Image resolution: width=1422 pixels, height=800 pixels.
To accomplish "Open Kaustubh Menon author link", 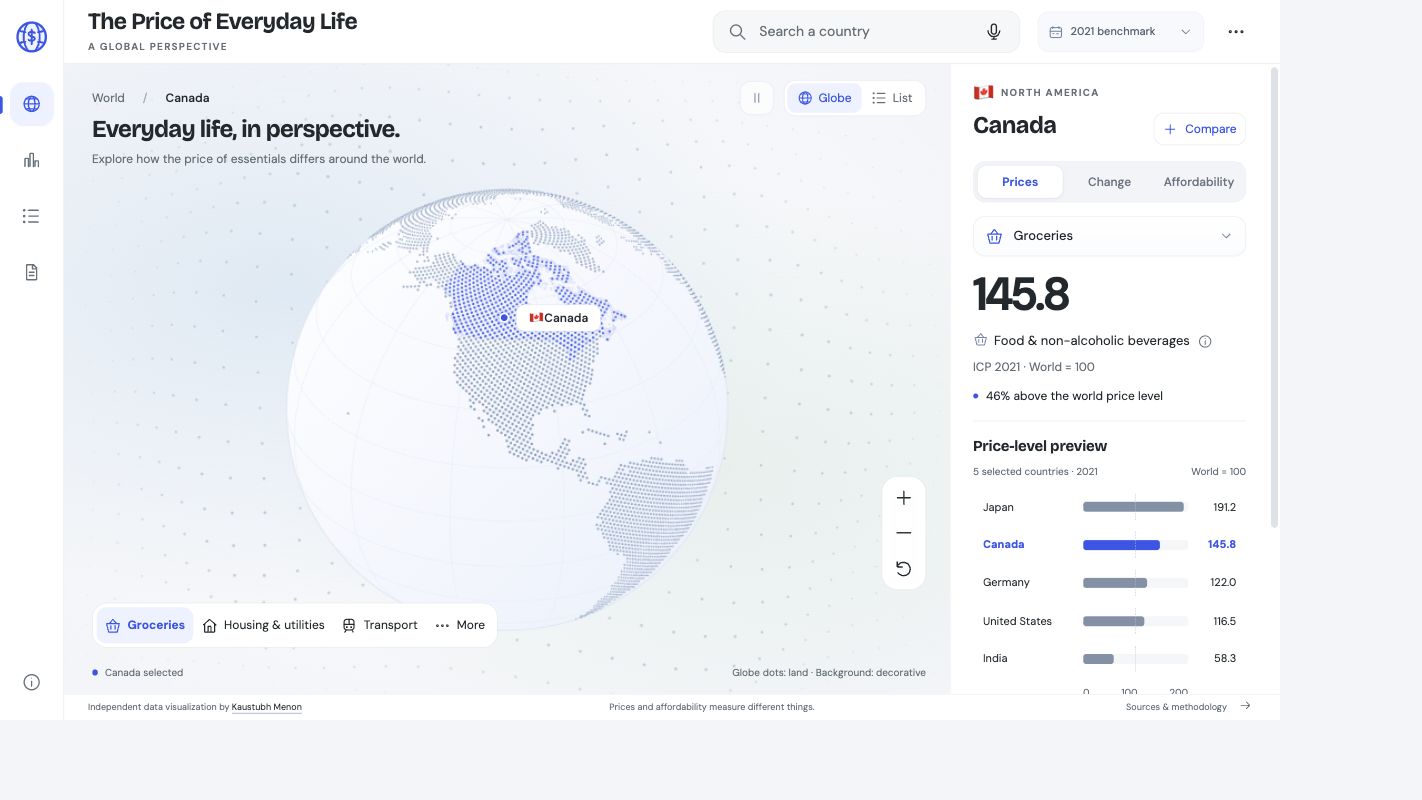I will [x=267, y=707].
